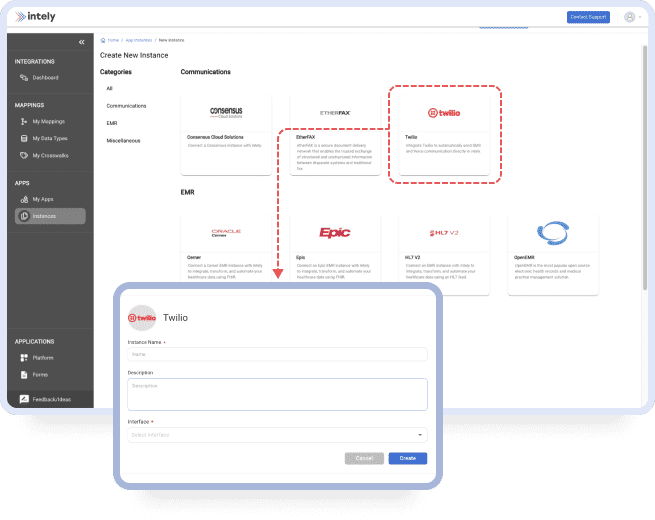Click the My Data Types database icon
The height and width of the screenshot is (520, 655).
click(x=24, y=139)
